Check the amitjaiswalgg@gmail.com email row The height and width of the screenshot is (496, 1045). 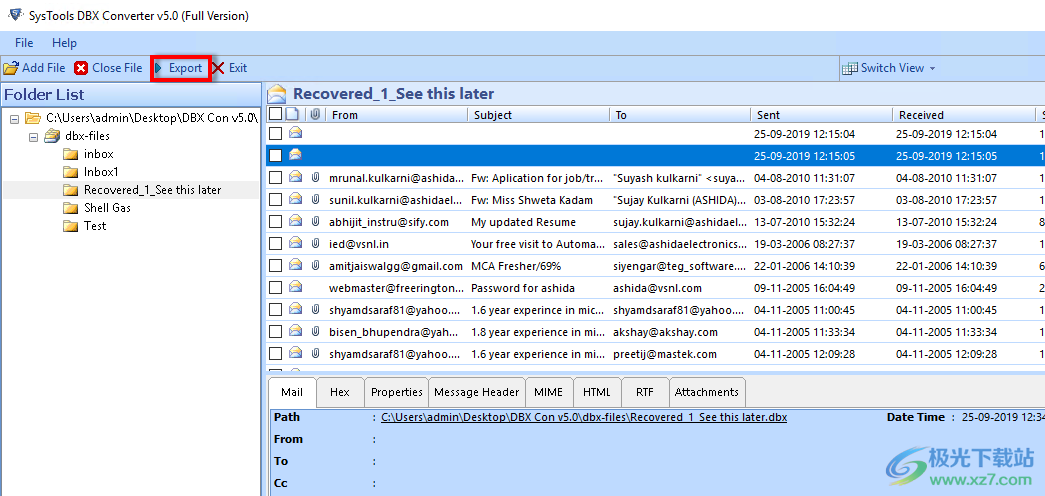point(275,266)
